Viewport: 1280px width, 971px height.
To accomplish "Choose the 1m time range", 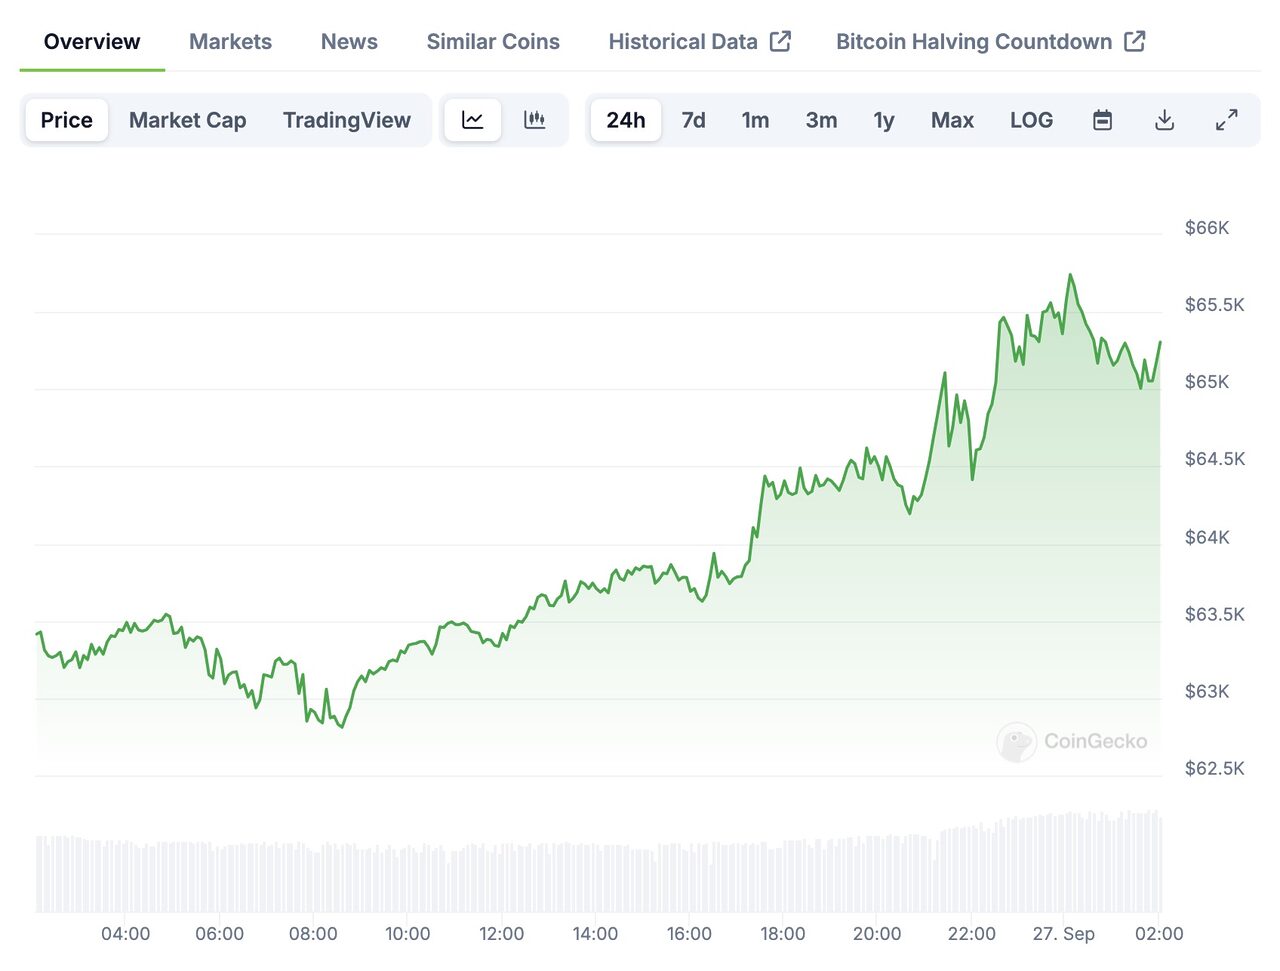I will pyautogui.click(x=755, y=120).
